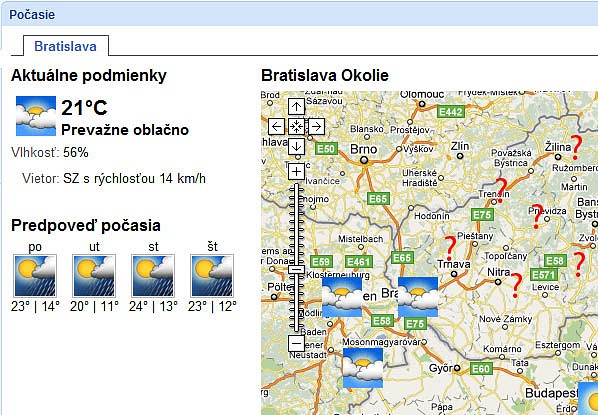
Task: Click the Zlín city label on map
Action: click(460, 146)
